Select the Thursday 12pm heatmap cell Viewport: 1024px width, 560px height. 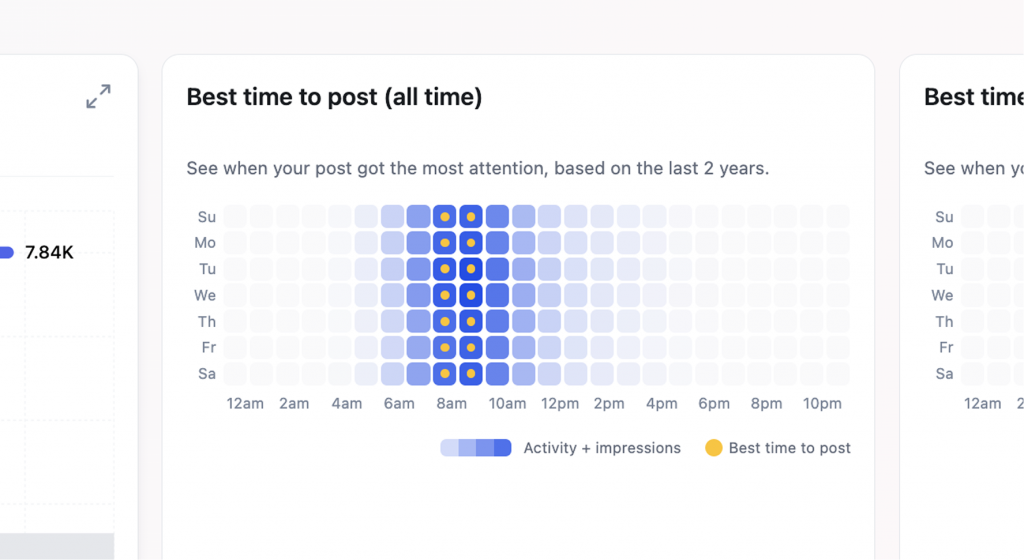pos(549,321)
